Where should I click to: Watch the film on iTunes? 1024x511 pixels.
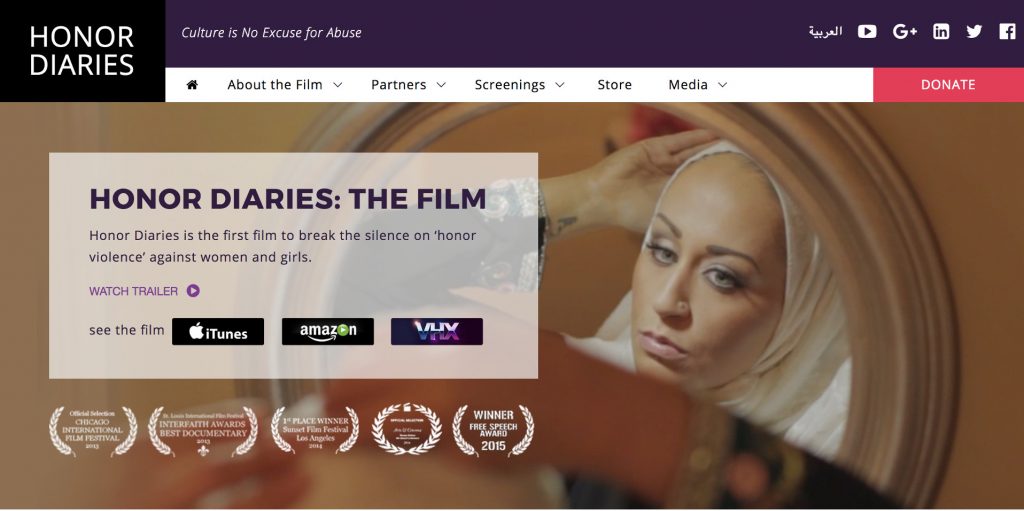218,331
